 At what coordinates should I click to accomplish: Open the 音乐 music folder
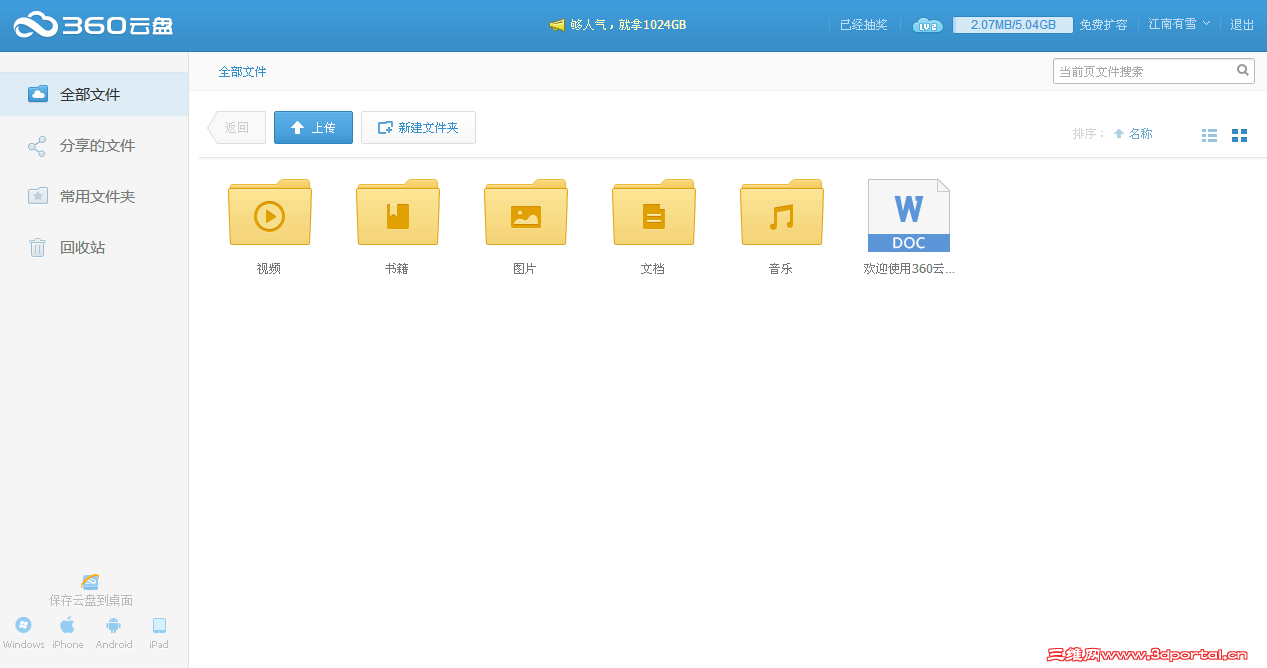pos(781,212)
